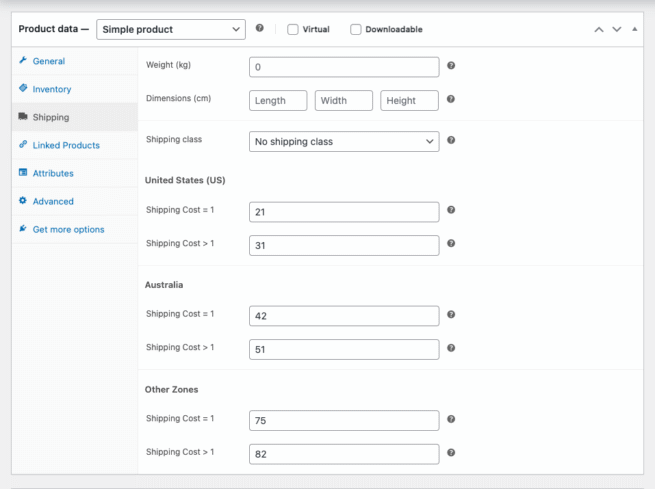This screenshot has width=655, height=489.
Task: Move Product data panel up with arrow
Action: [599, 30]
